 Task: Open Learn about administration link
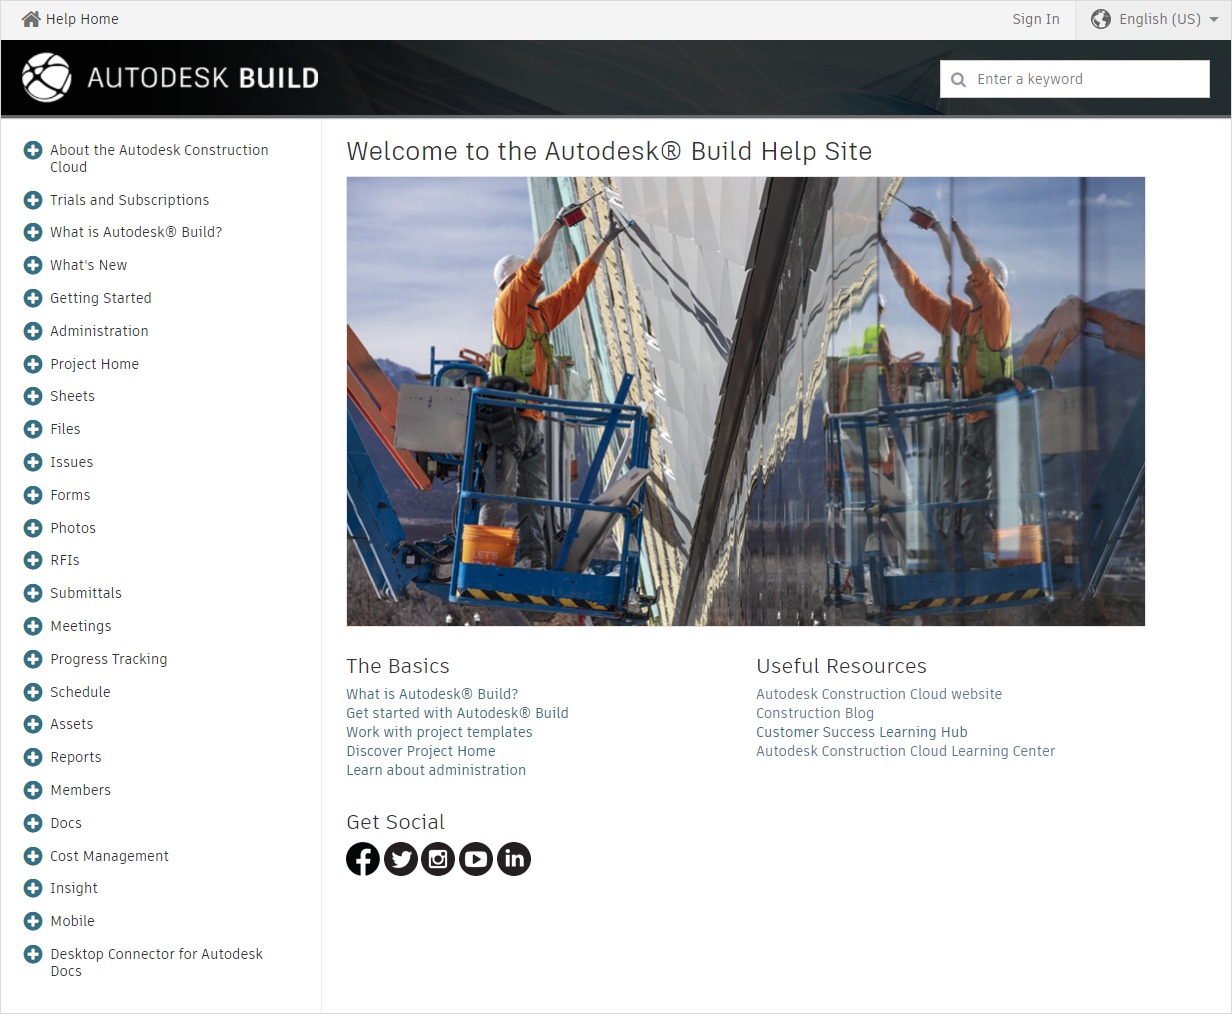point(436,770)
